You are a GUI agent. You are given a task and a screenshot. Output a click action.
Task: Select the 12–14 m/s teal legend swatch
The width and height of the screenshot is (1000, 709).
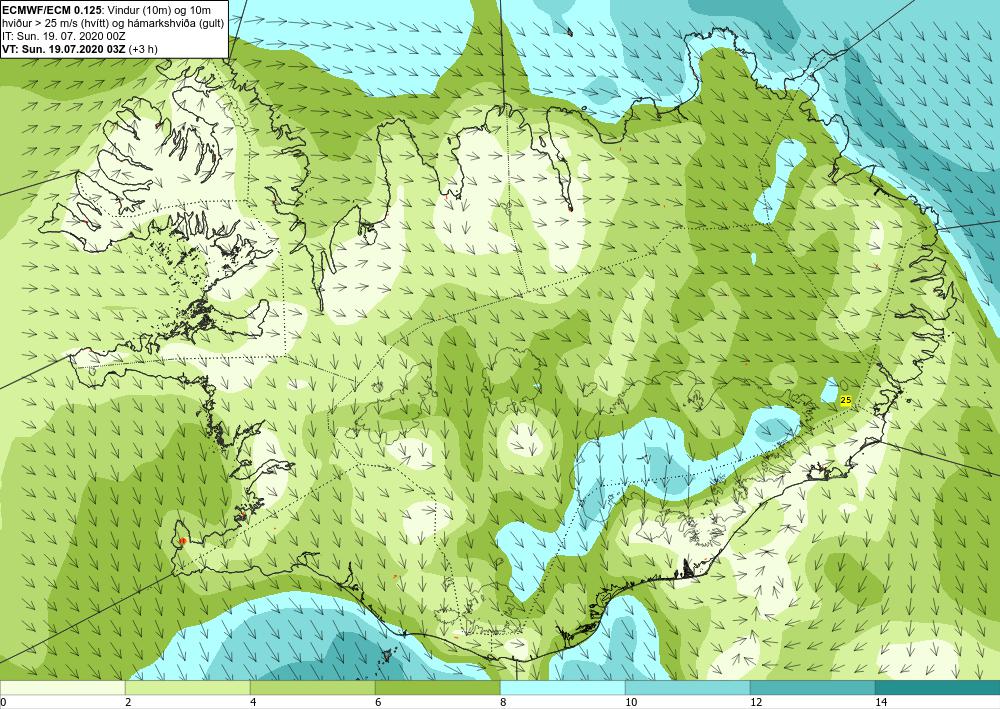pos(812,688)
